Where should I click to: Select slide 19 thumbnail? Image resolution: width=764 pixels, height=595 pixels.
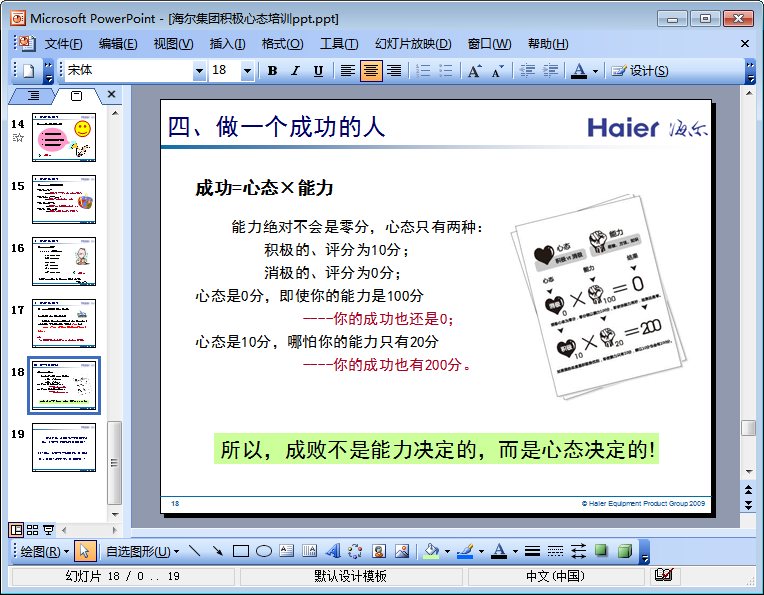[x=64, y=447]
